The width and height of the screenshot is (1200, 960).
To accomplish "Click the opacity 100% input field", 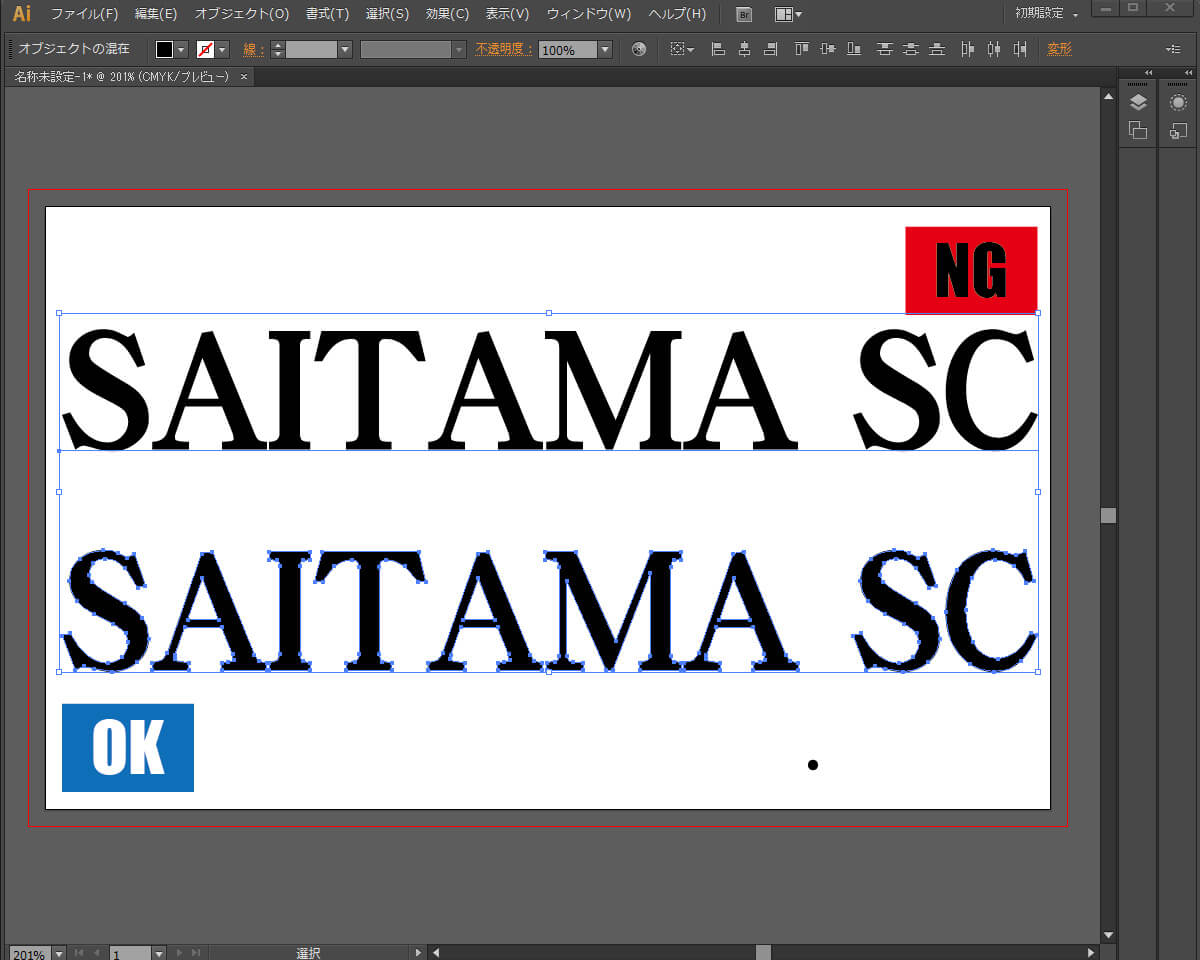I will pos(568,49).
